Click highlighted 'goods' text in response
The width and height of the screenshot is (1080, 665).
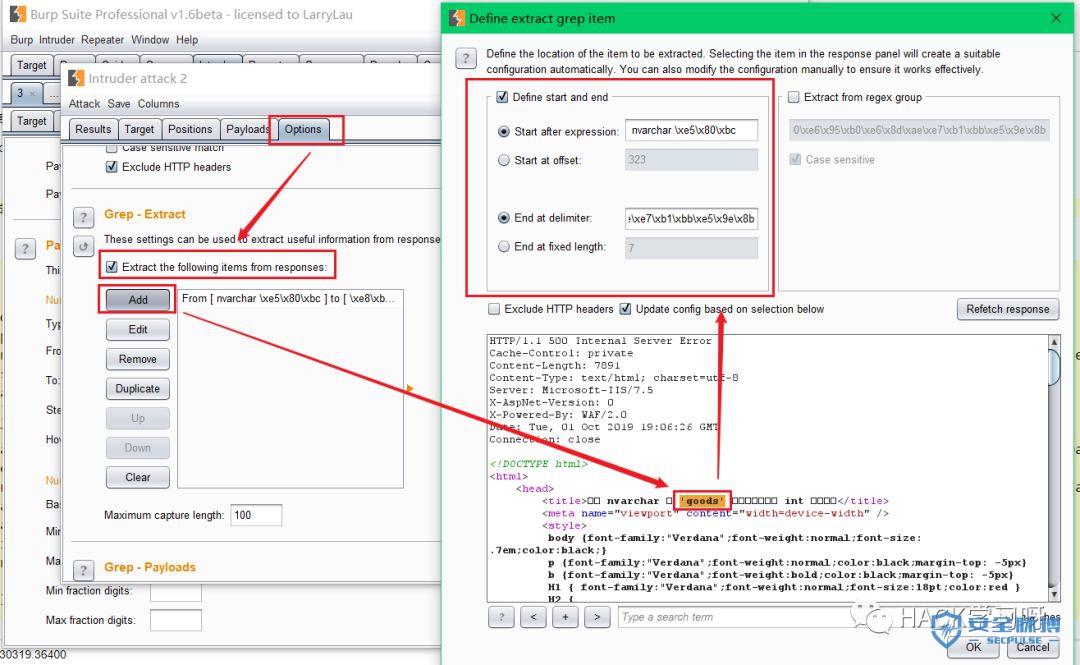click(702, 501)
